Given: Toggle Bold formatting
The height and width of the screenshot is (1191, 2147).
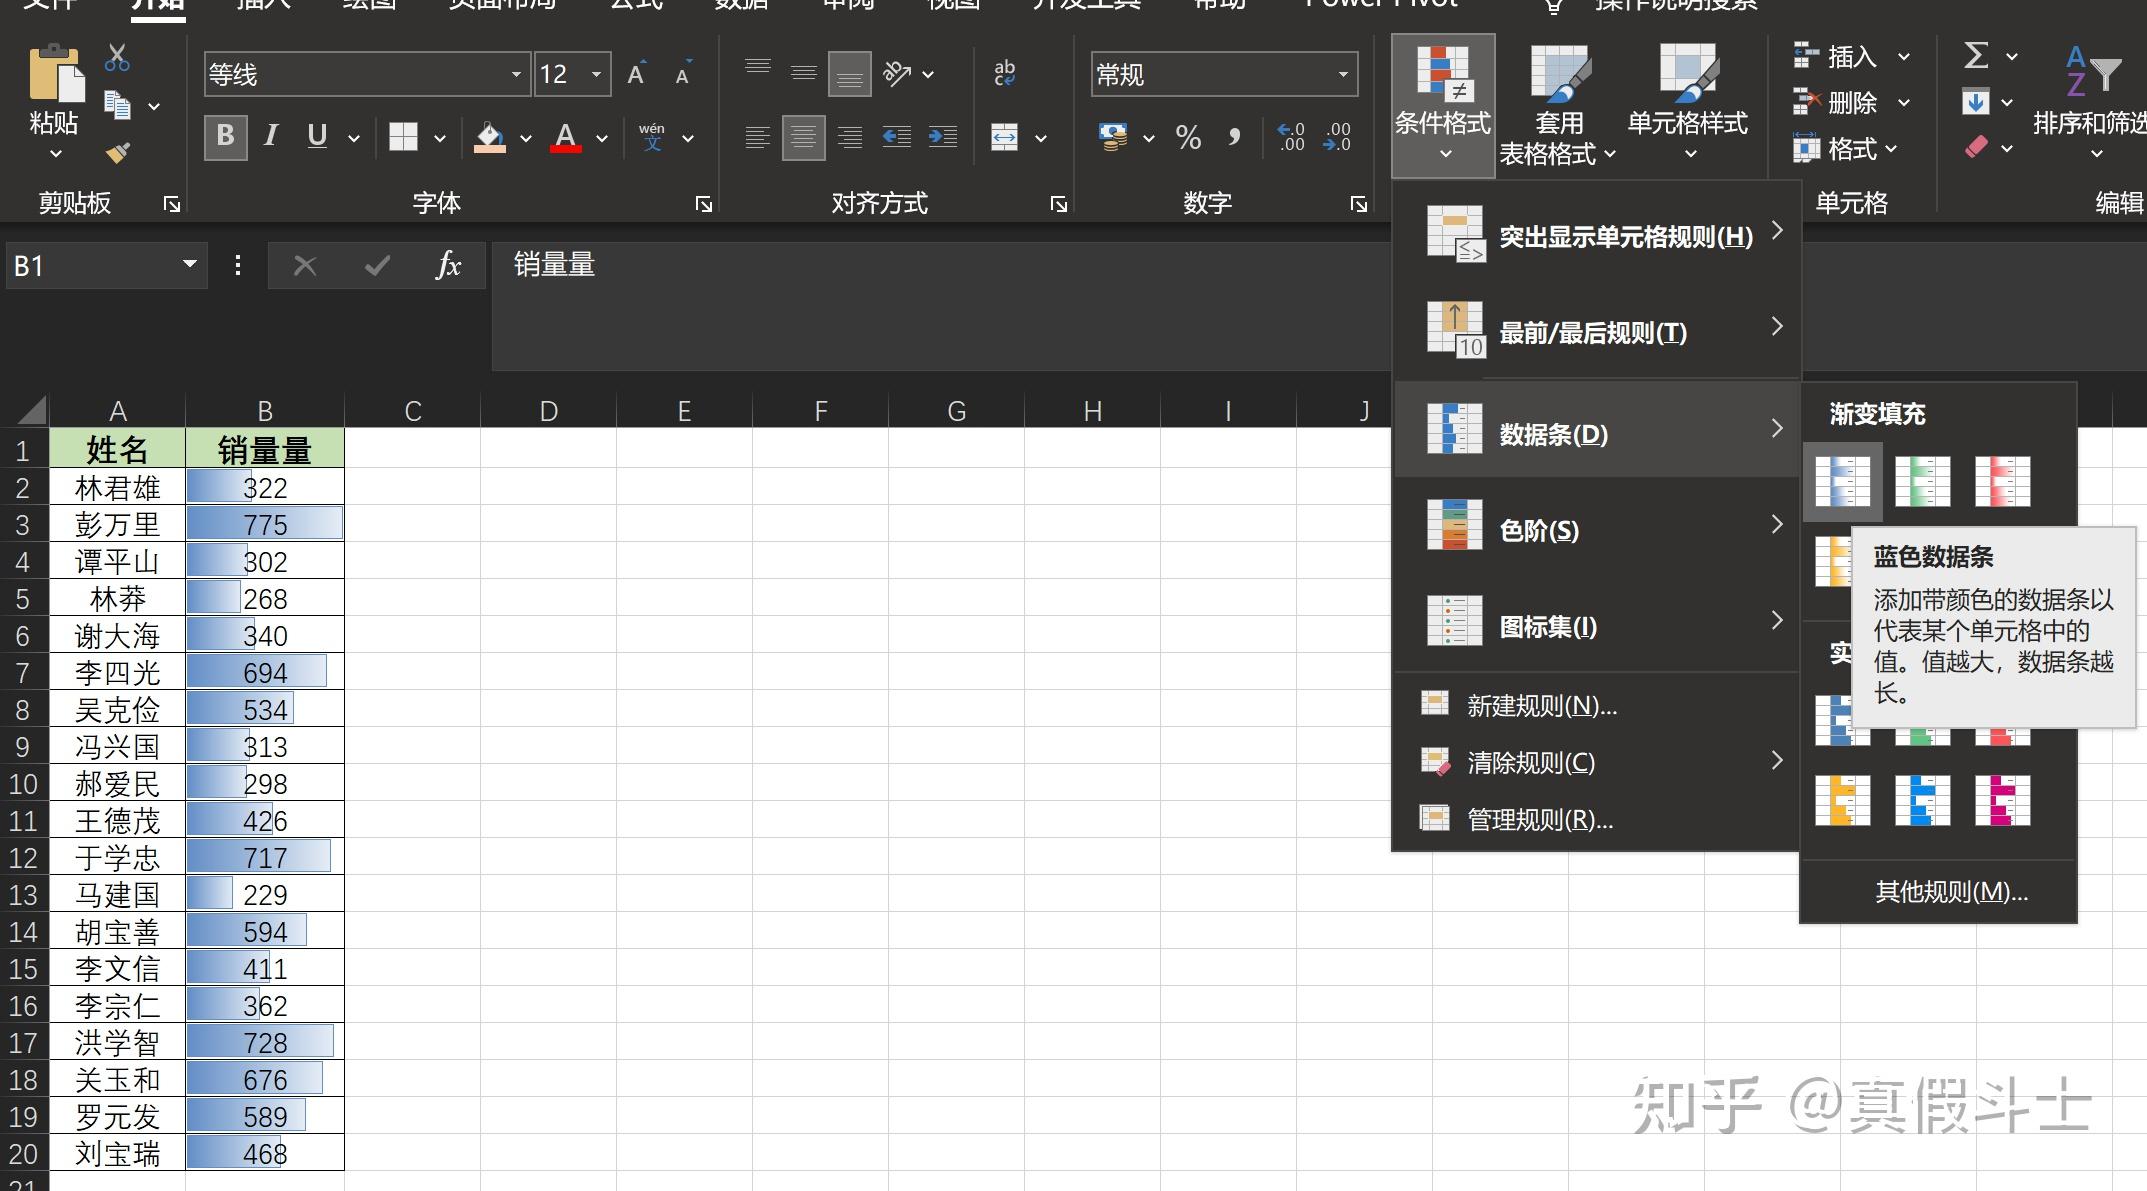Looking at the screenshot, I should point(226,136).
